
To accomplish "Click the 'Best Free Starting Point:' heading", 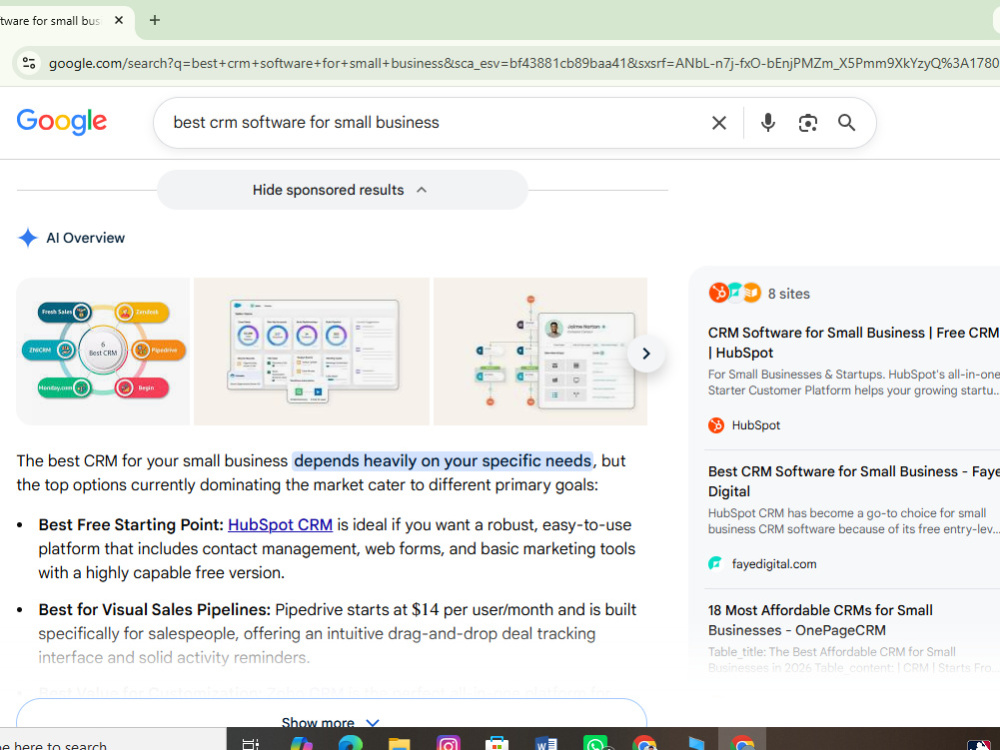I will coord(131,525).
